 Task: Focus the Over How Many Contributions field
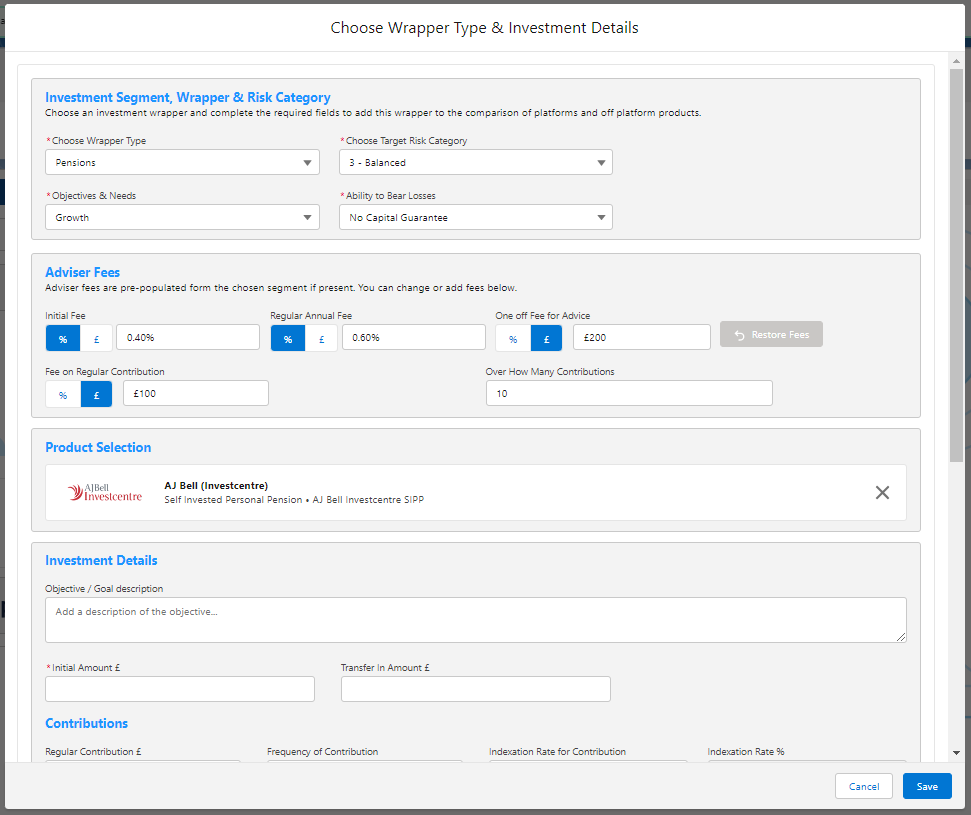[x=629, y=393]
